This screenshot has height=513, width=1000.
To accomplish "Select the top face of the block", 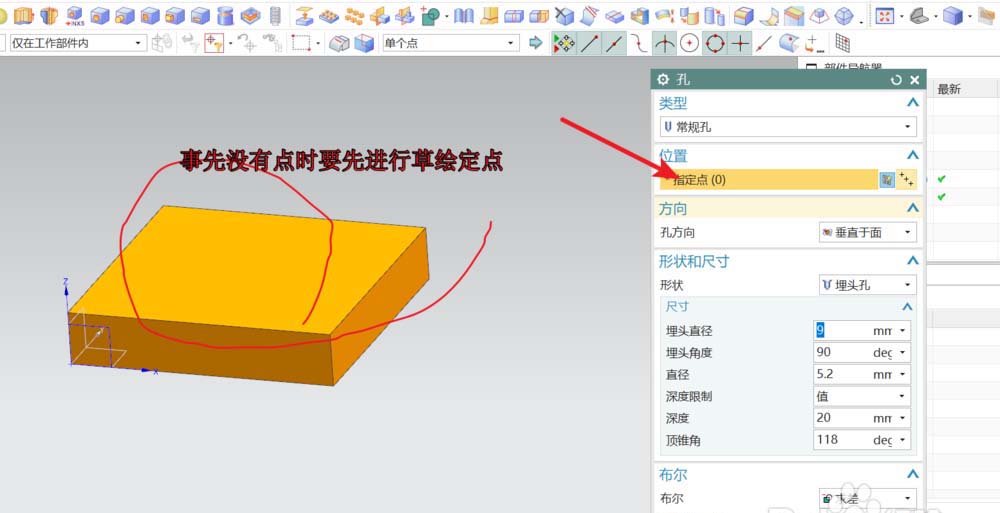I will pos(249,268).
